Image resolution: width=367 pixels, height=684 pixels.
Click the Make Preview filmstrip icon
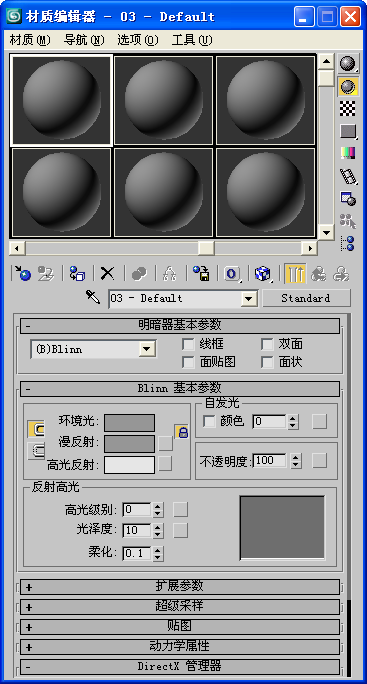[348, 176]
